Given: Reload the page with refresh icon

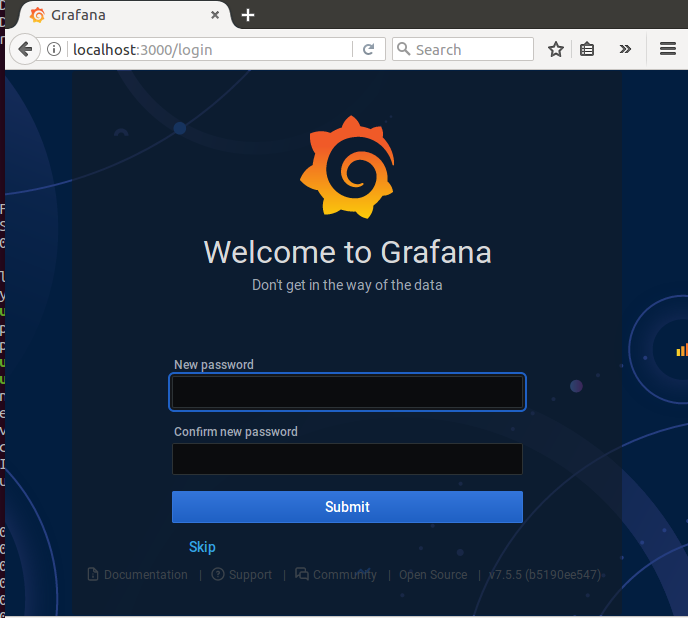Looking at the screenshot, I should click(x=369, y=49).
